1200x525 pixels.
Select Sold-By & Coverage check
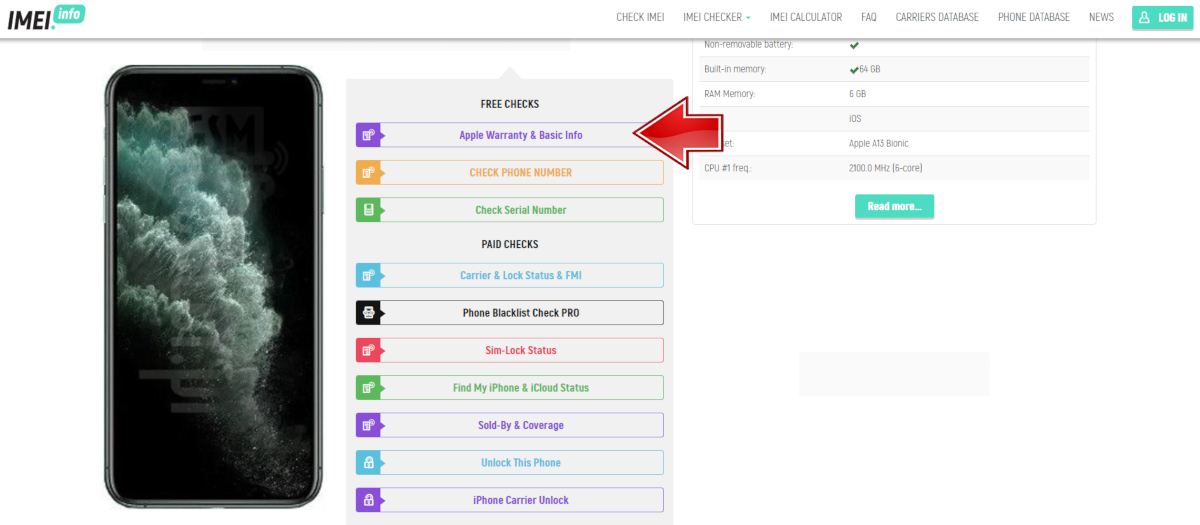click(510, 425)
